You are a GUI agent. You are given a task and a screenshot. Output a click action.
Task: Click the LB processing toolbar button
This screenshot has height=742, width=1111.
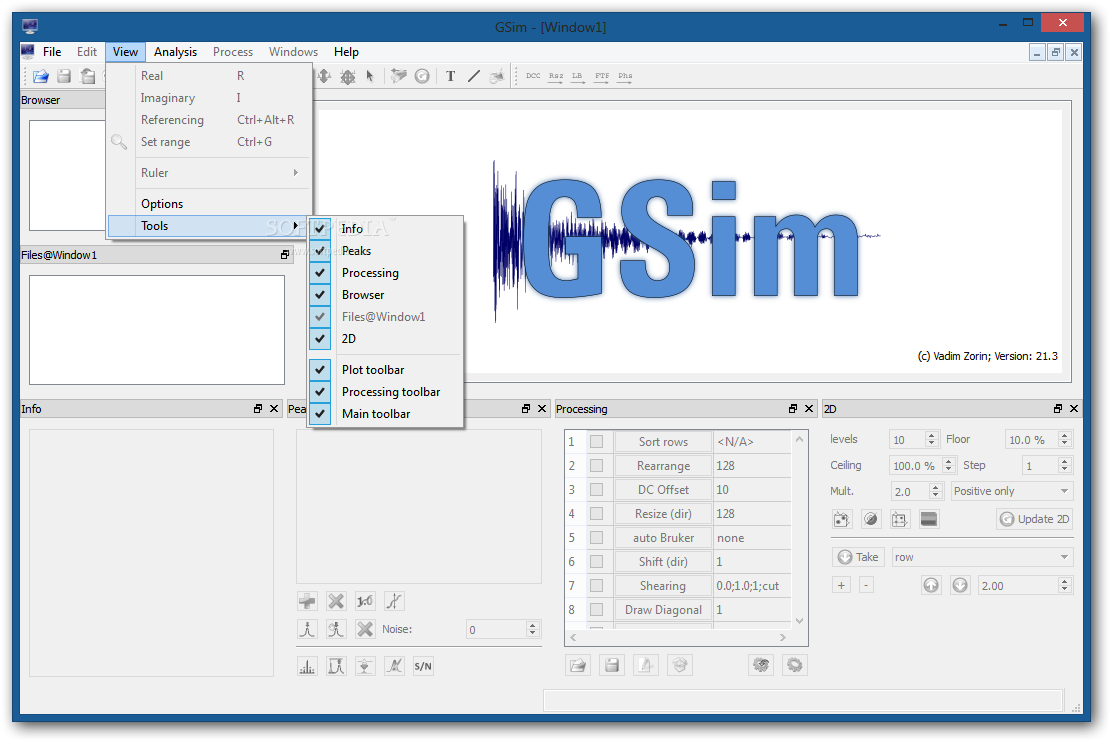578,77
